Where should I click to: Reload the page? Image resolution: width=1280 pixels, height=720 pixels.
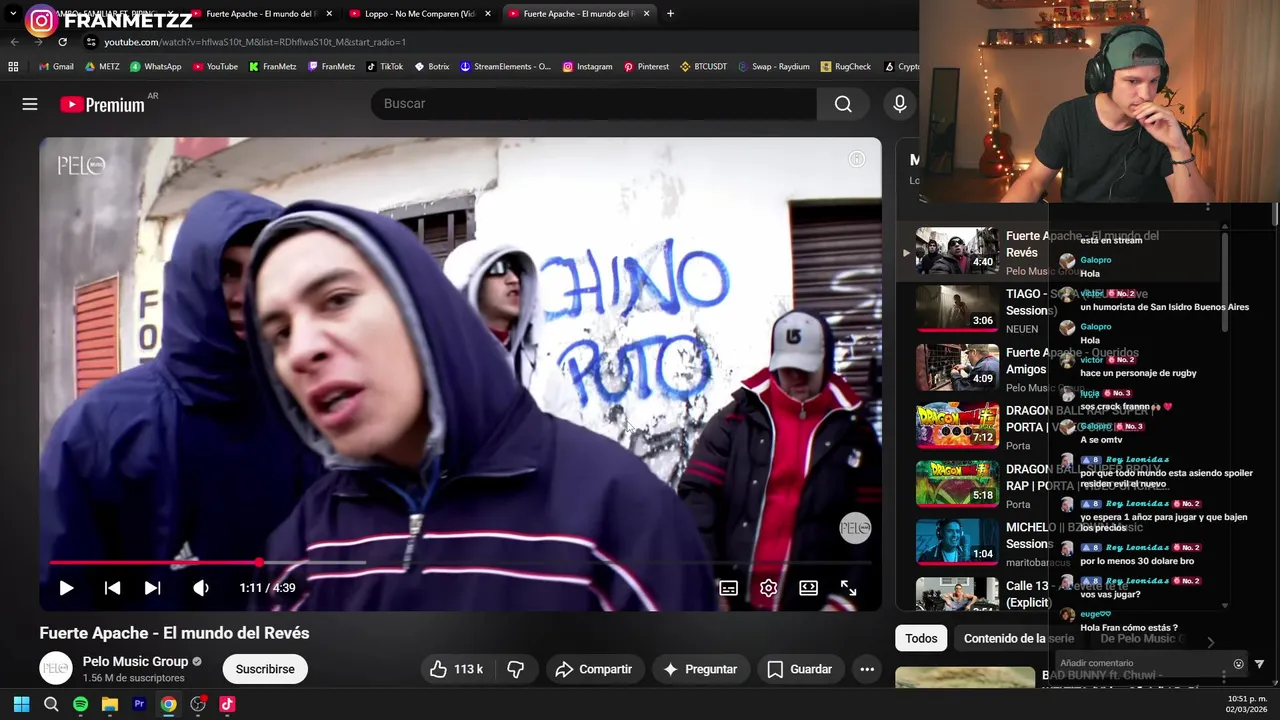tap(62, 42)
